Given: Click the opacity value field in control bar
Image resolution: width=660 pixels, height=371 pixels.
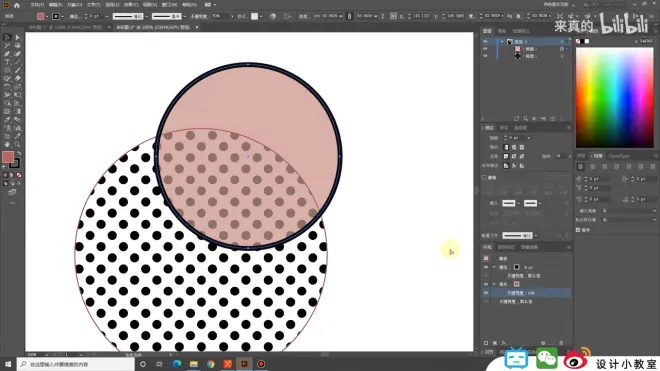Looking at the screenshot, I should tap(220, 16).
